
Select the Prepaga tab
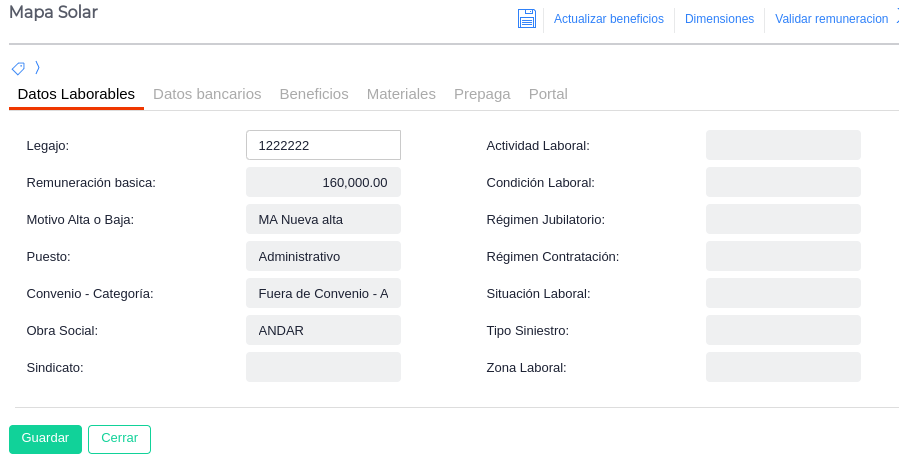pos(482,94)
